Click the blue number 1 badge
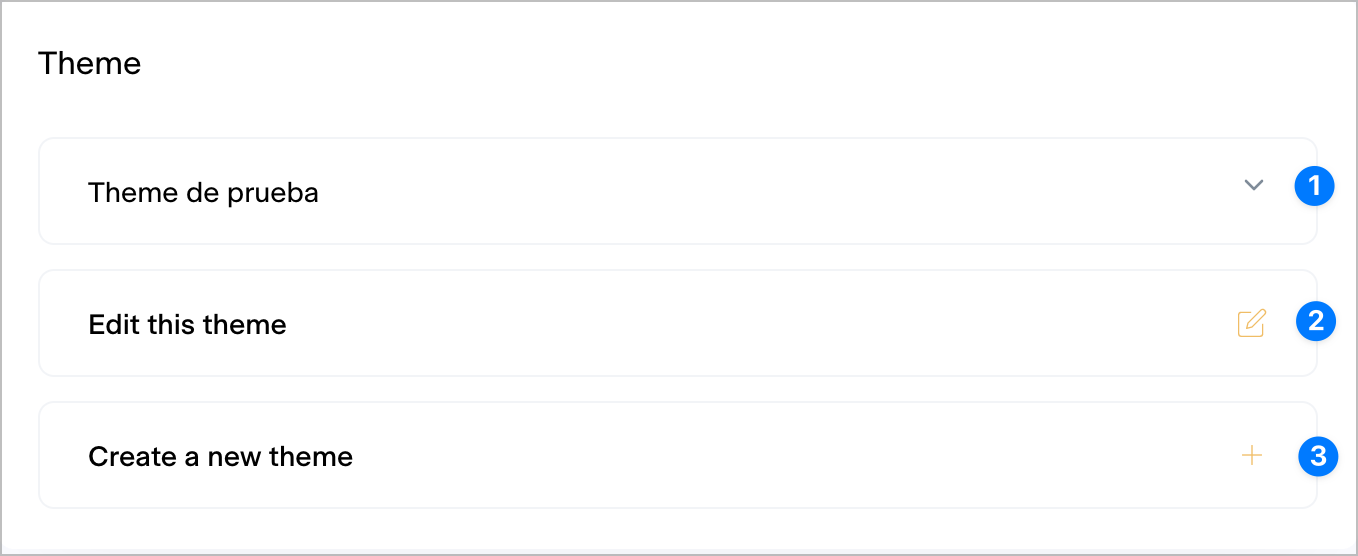The height and width of the screenshot is (556, 1358). click(x=1314, y=186)
